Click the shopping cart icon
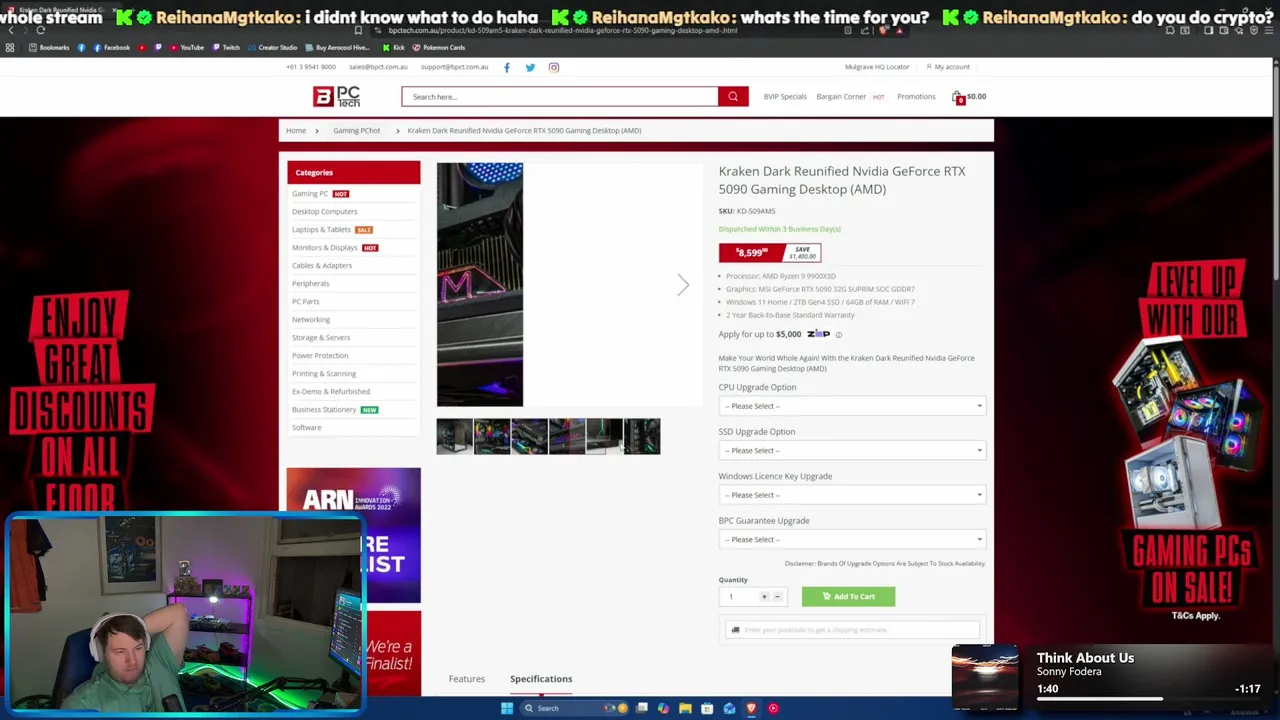This screenshot has width=1280, height=720. 957,97
